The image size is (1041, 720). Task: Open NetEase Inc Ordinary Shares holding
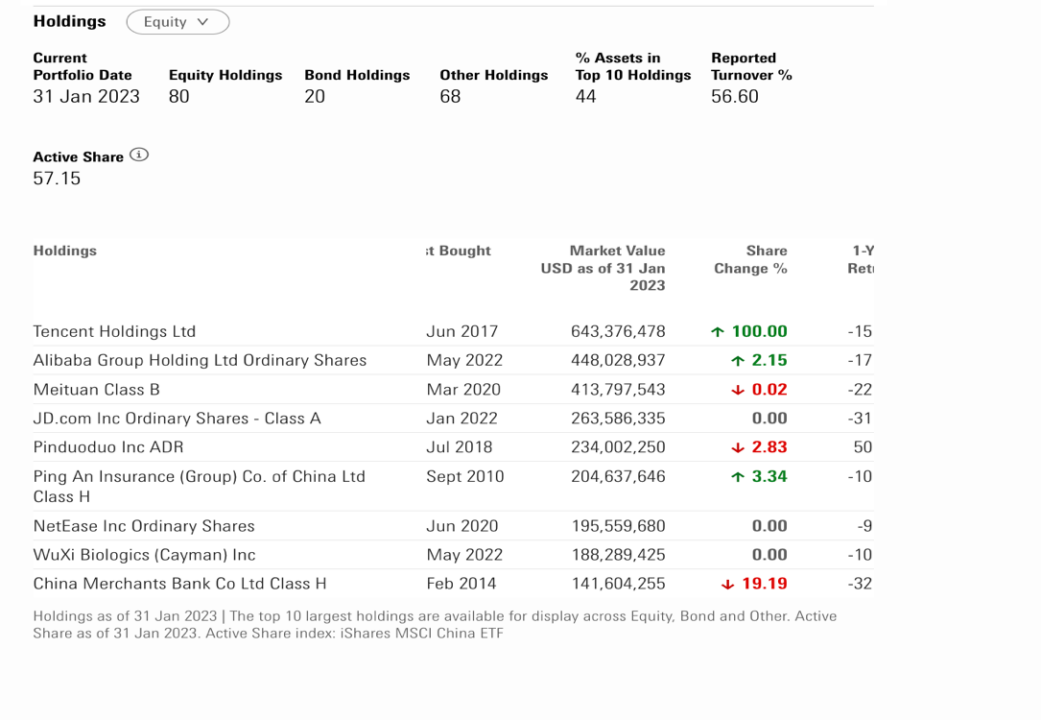point(144,526)
